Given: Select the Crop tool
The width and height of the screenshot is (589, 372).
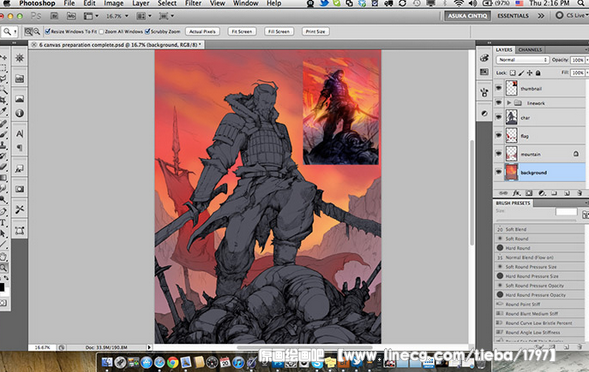Looking at the screenshot, I should point(3,100).
